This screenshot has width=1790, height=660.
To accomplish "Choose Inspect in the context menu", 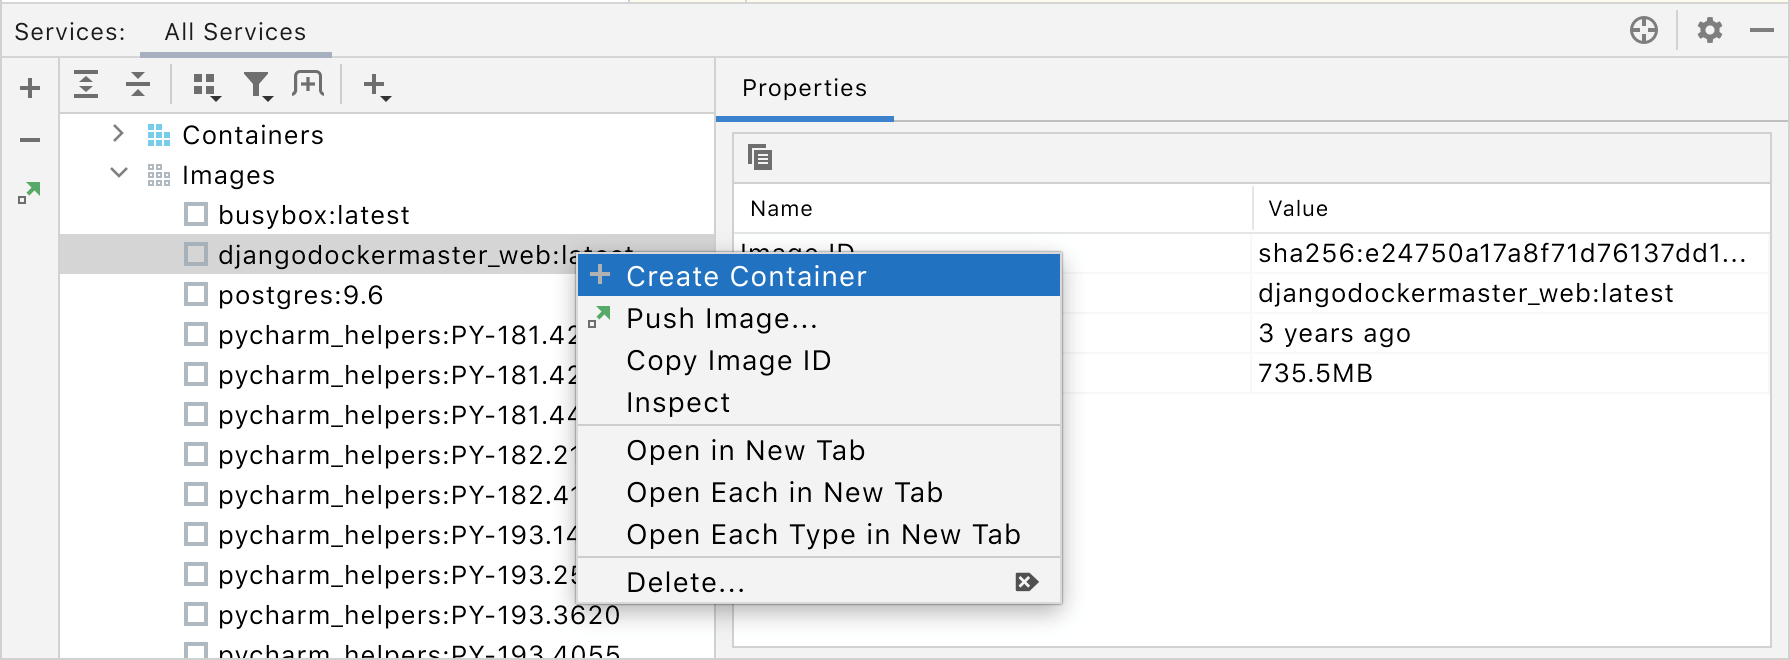I will tap(679, 402).
